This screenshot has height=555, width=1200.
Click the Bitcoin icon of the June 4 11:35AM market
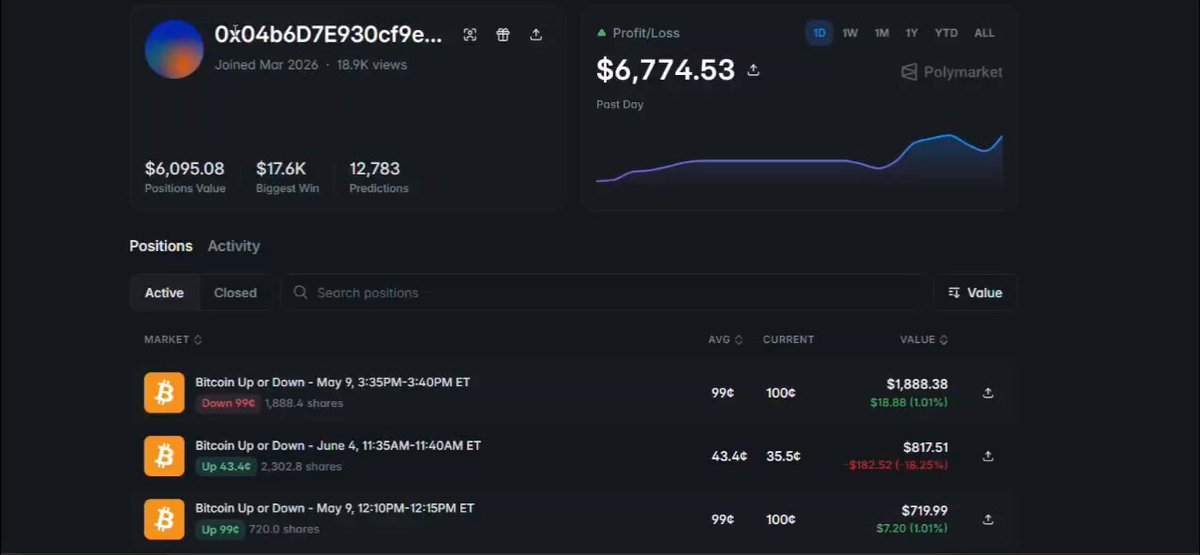tap(164, 456)
